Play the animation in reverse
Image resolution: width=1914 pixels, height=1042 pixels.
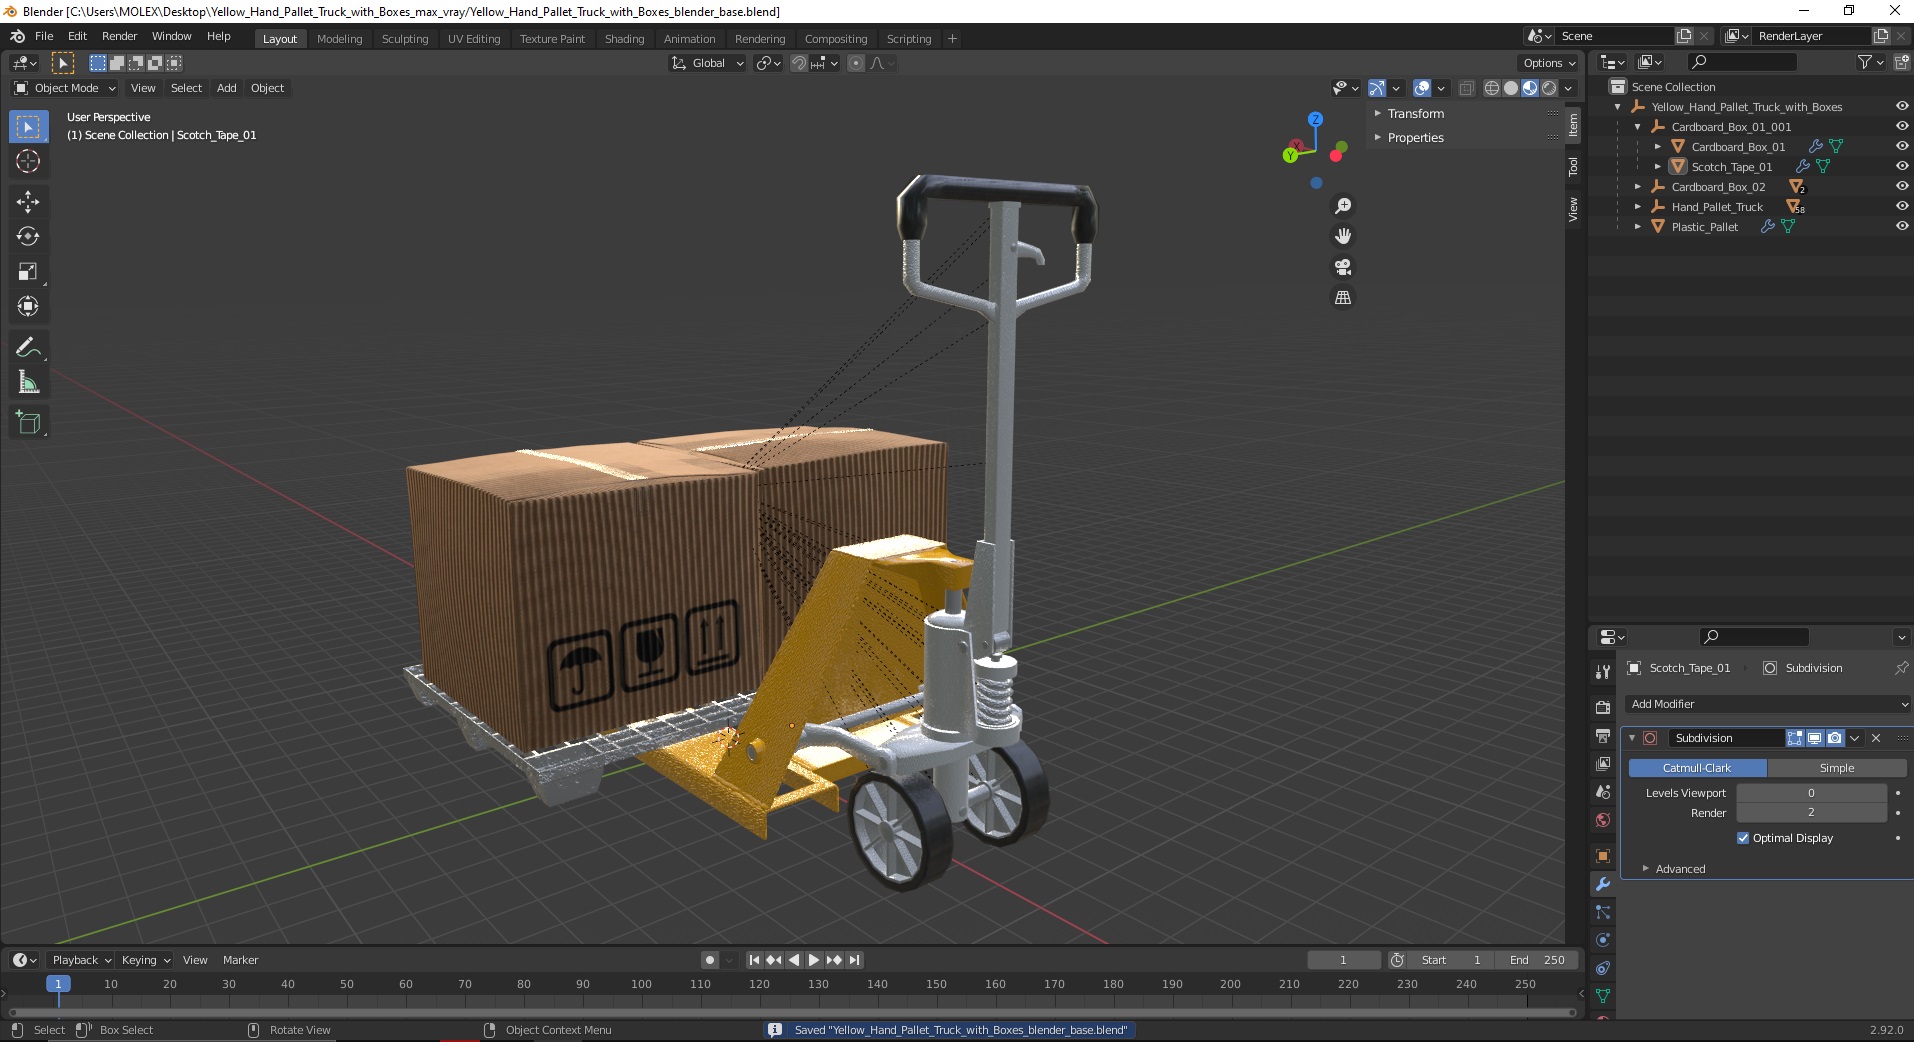(x=794, y=960)
